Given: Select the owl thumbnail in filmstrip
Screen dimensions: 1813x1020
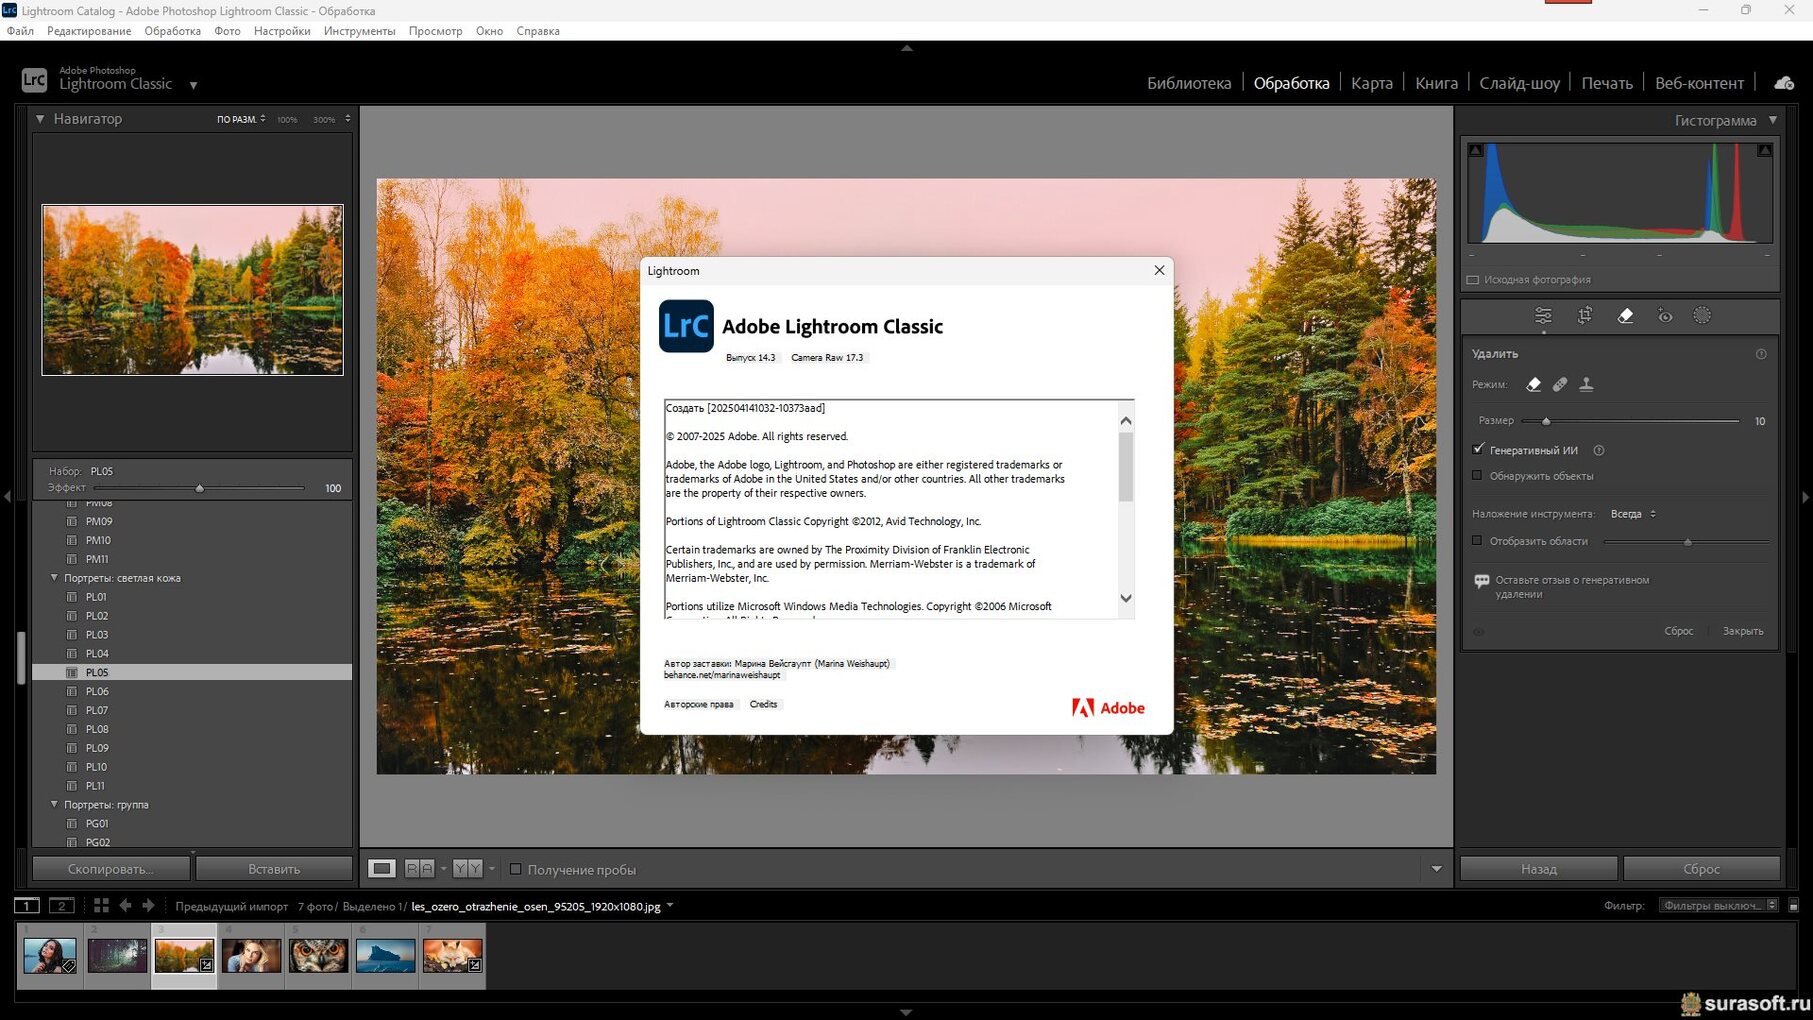Looking at the screenshot, I should coord(318,956).
